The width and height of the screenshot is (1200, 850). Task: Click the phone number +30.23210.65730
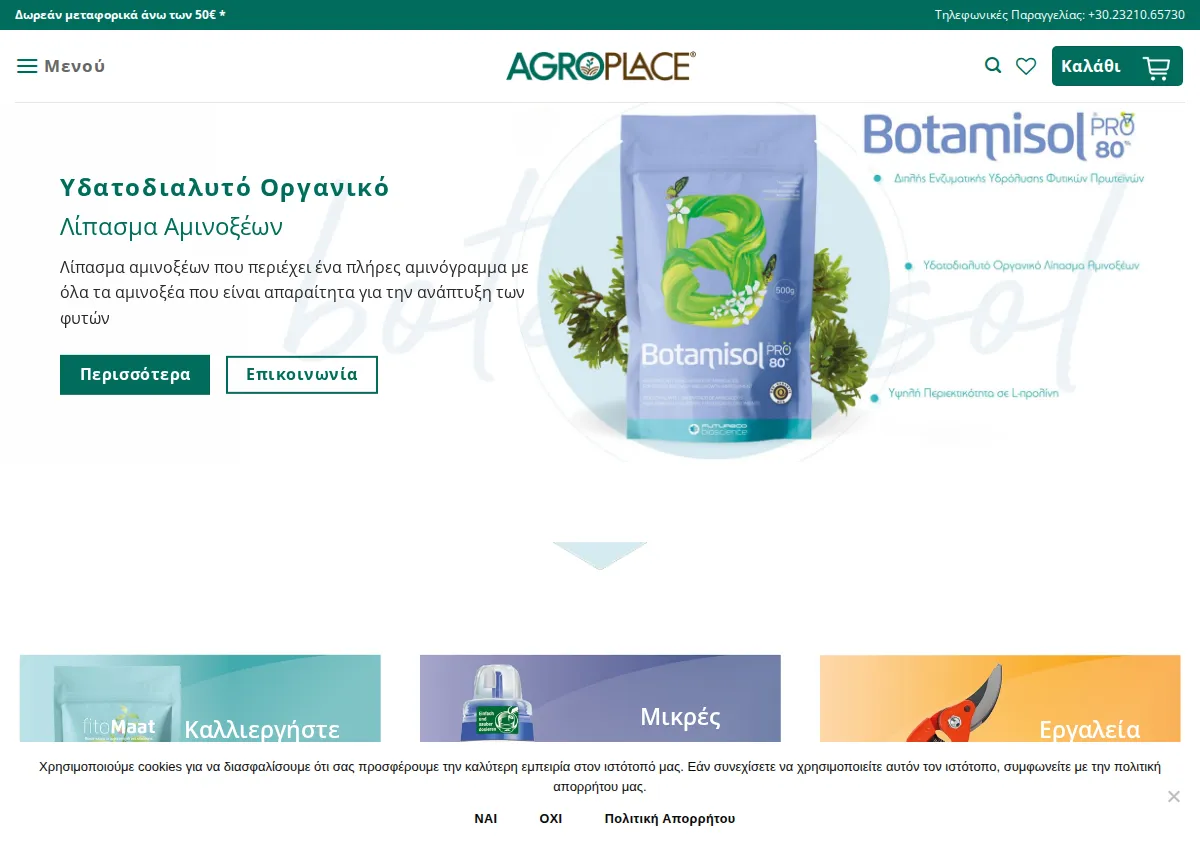1136,15
